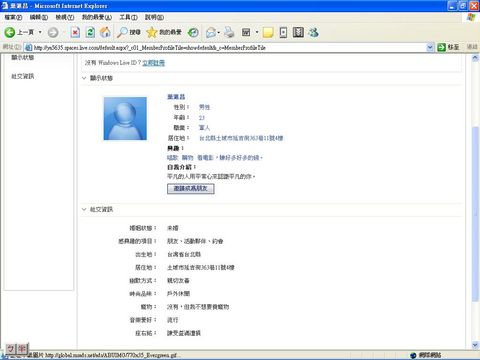Click the 男性 gender value

[204, 107]
